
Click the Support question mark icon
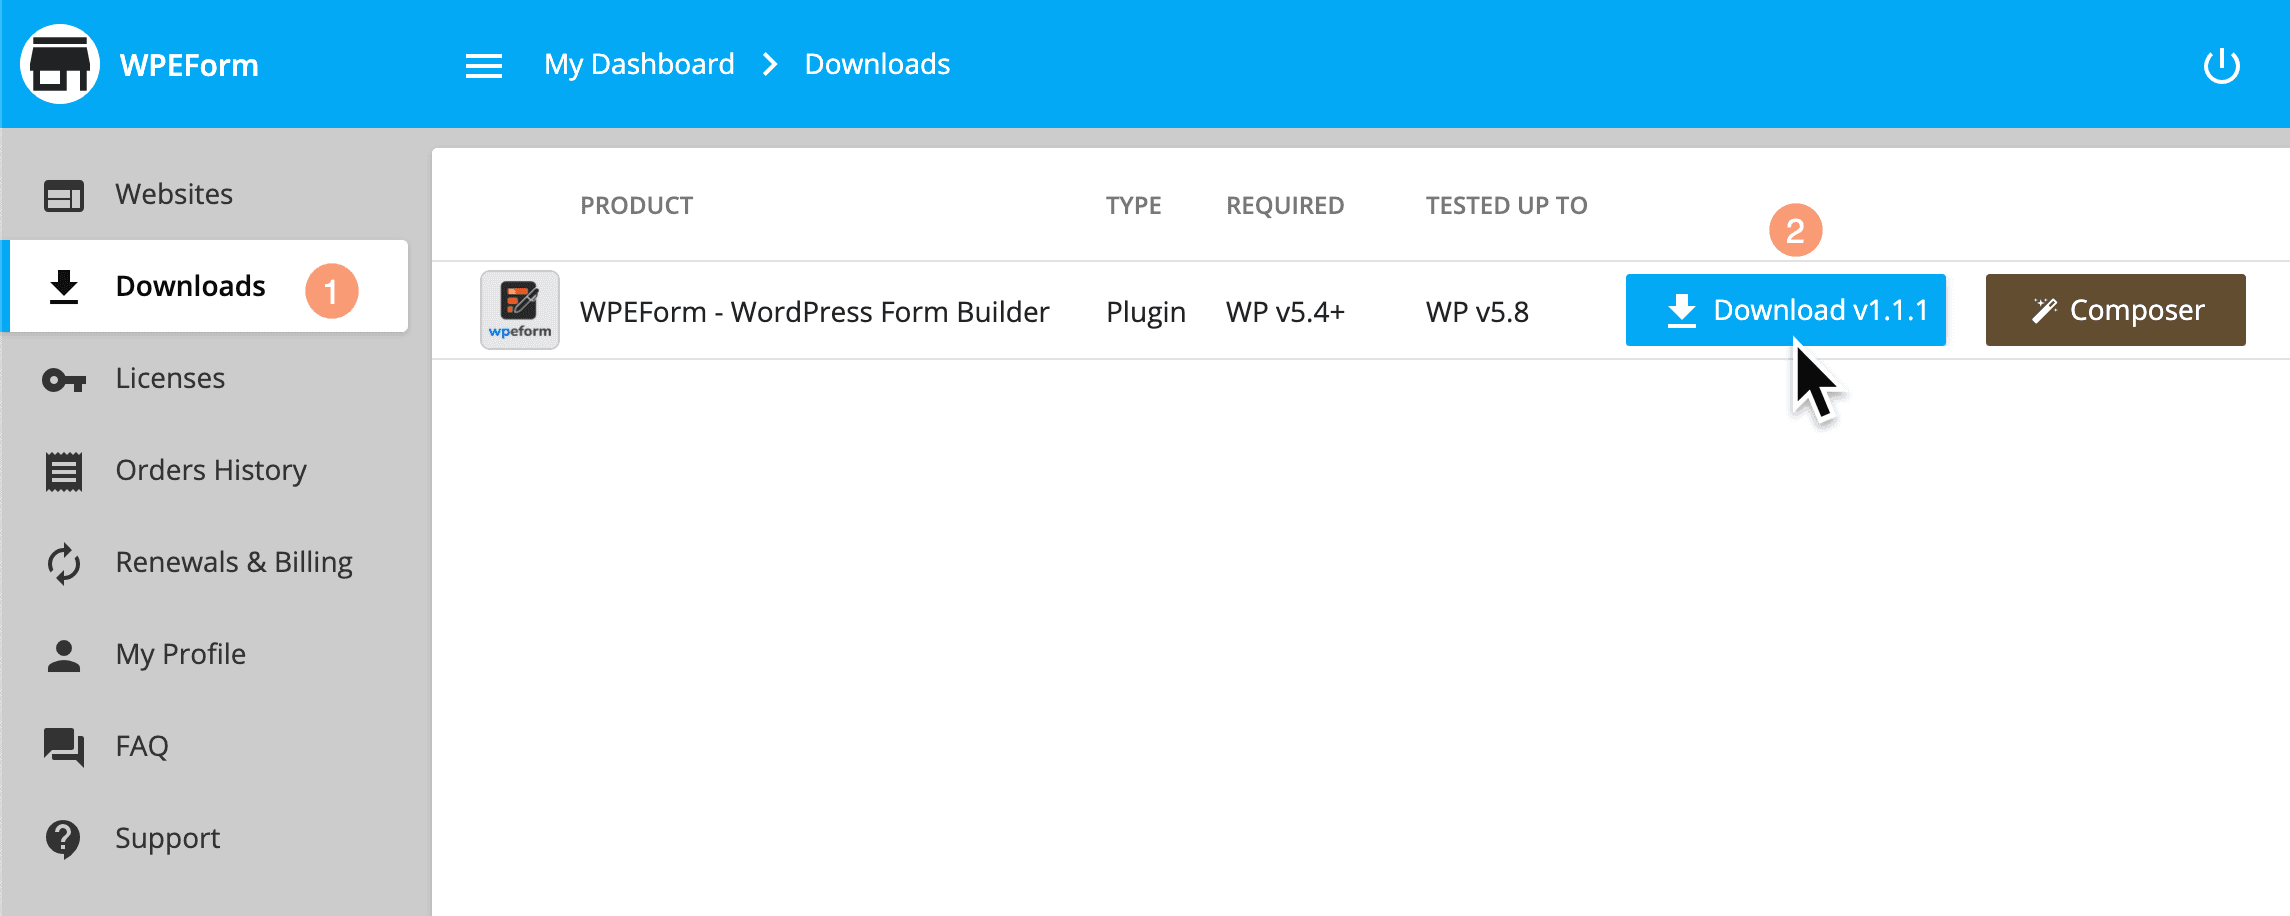64,839
